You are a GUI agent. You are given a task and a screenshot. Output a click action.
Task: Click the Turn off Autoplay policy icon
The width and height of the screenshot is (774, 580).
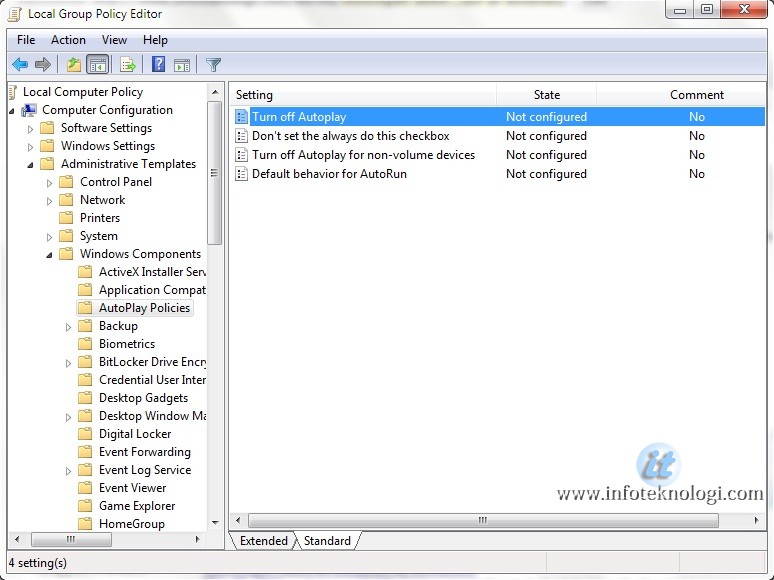coord(241,117)
